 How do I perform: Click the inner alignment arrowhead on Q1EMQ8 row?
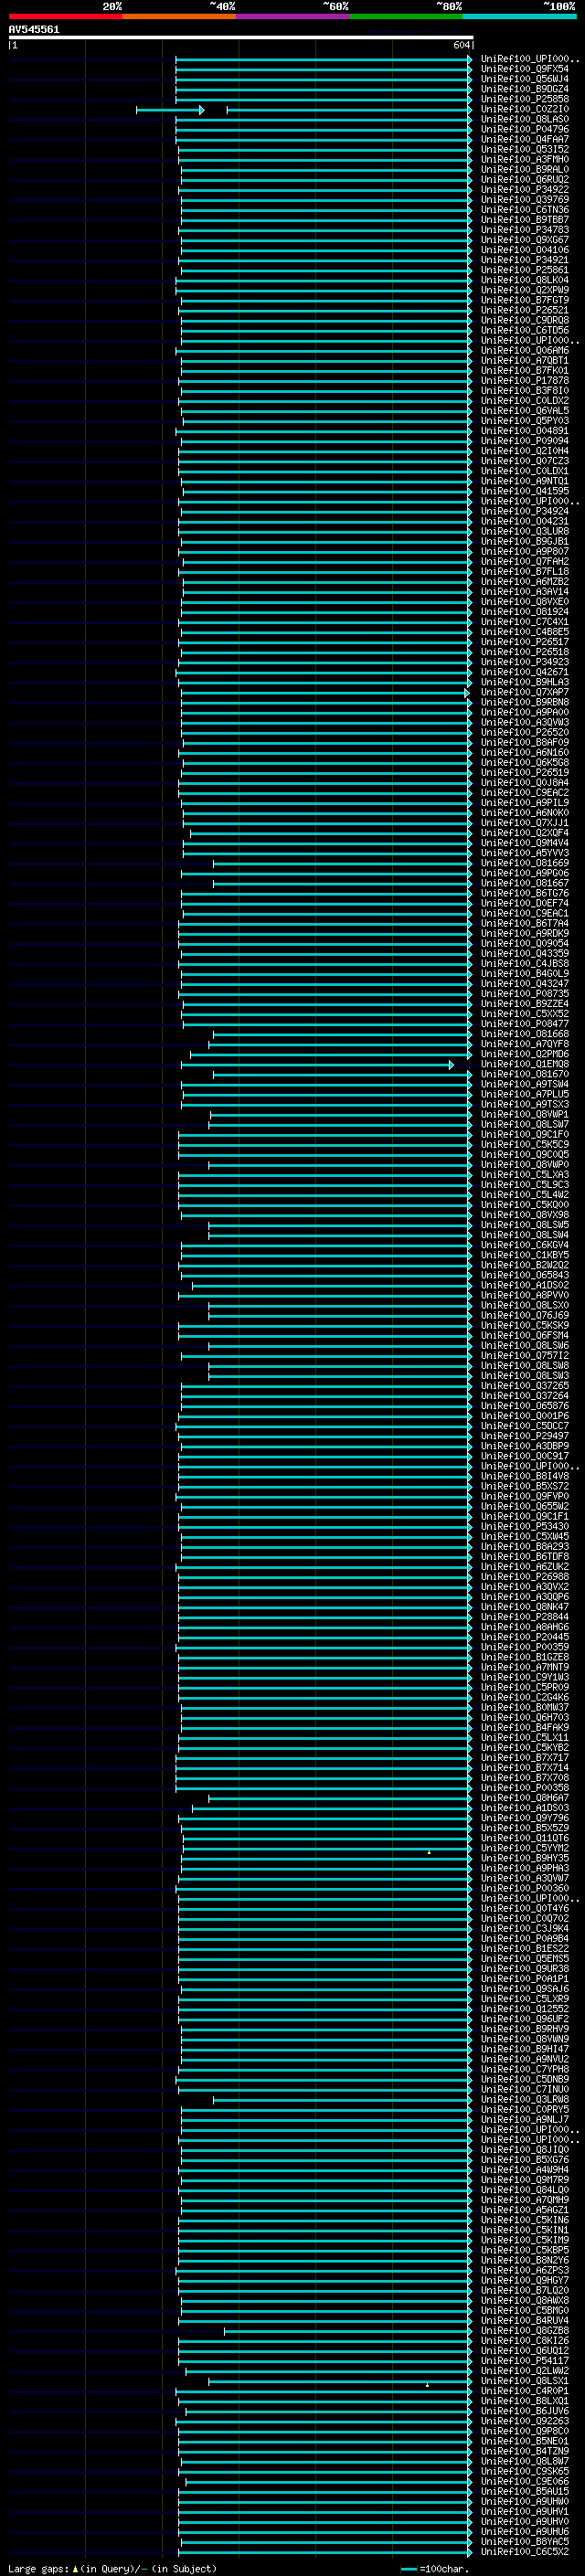451,1065
